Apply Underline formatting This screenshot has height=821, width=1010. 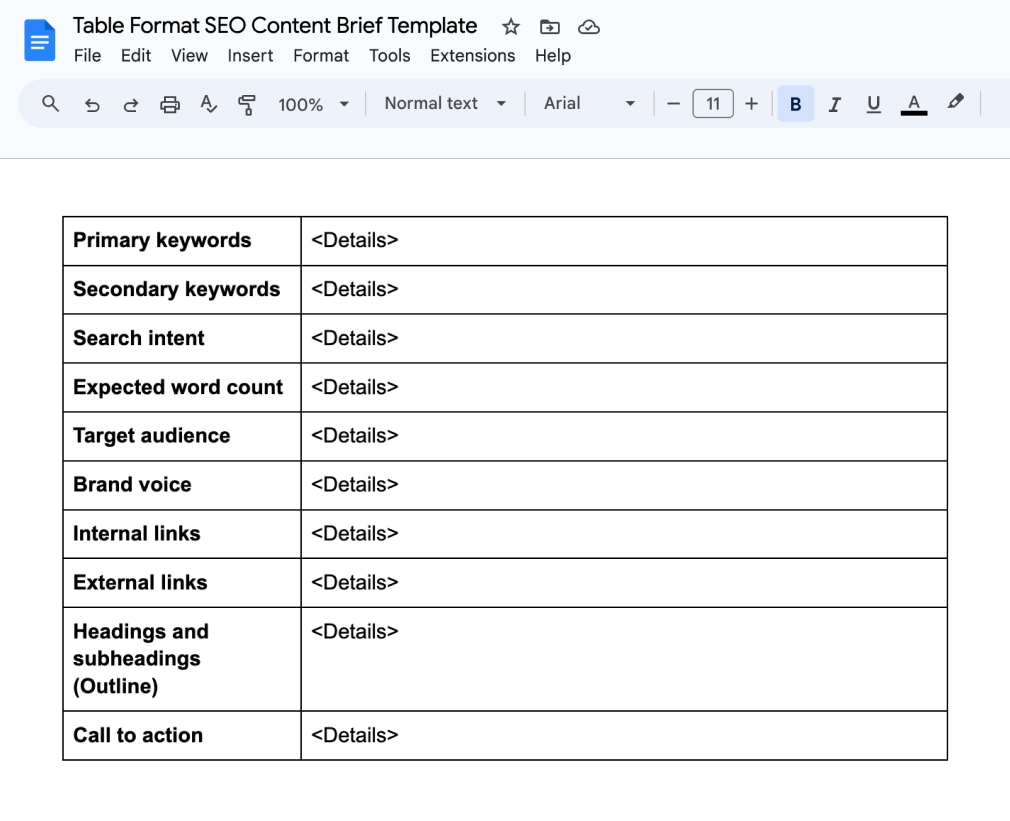click(873, 103)
